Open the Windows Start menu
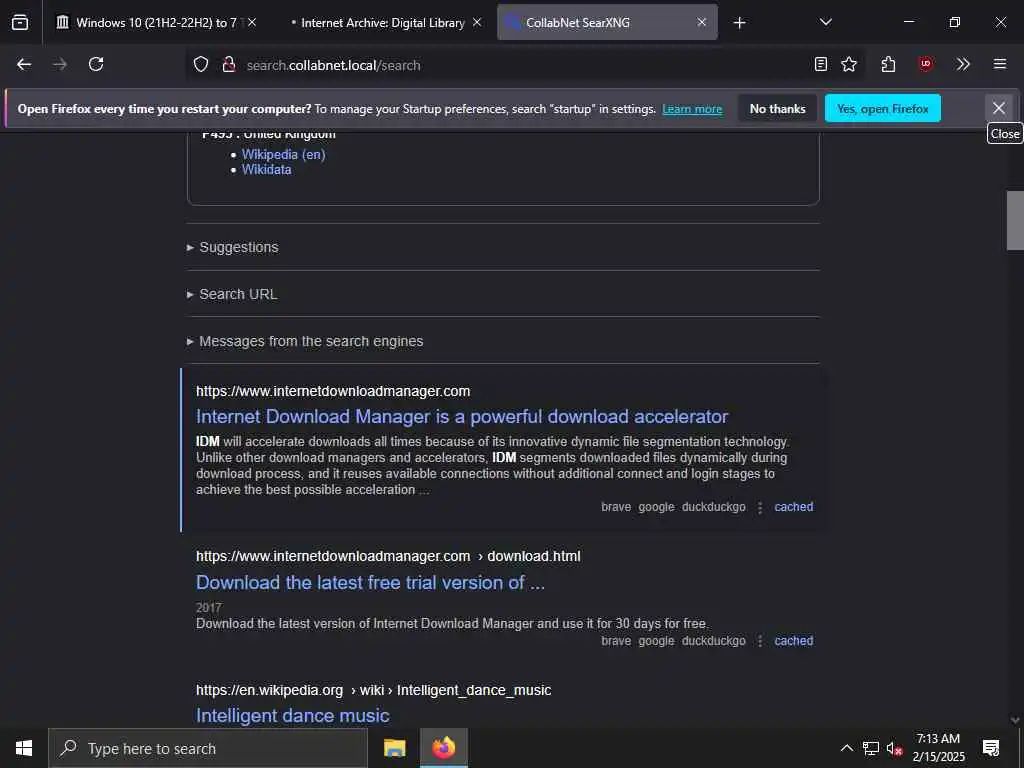Image resolution: width=1024 pixels, height=768 pixels. pyautogui.click(x=24, y=748)
